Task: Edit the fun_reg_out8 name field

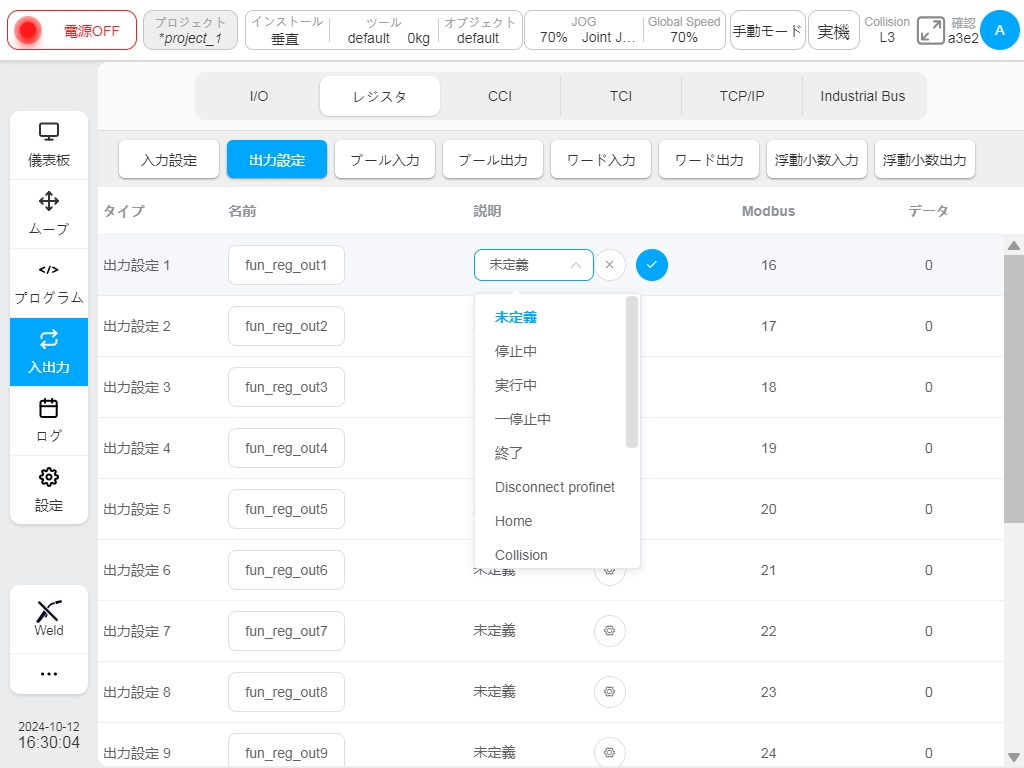Action: 286,692
